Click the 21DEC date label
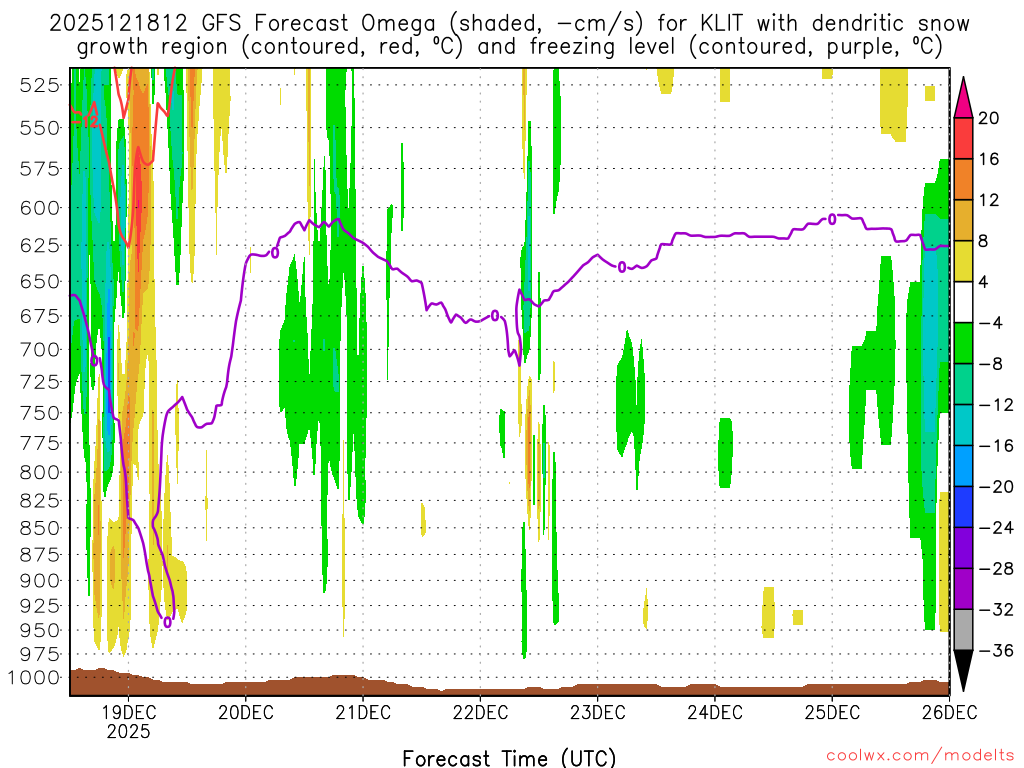The width and height of the screenshot is (1024, 768). 363,712
